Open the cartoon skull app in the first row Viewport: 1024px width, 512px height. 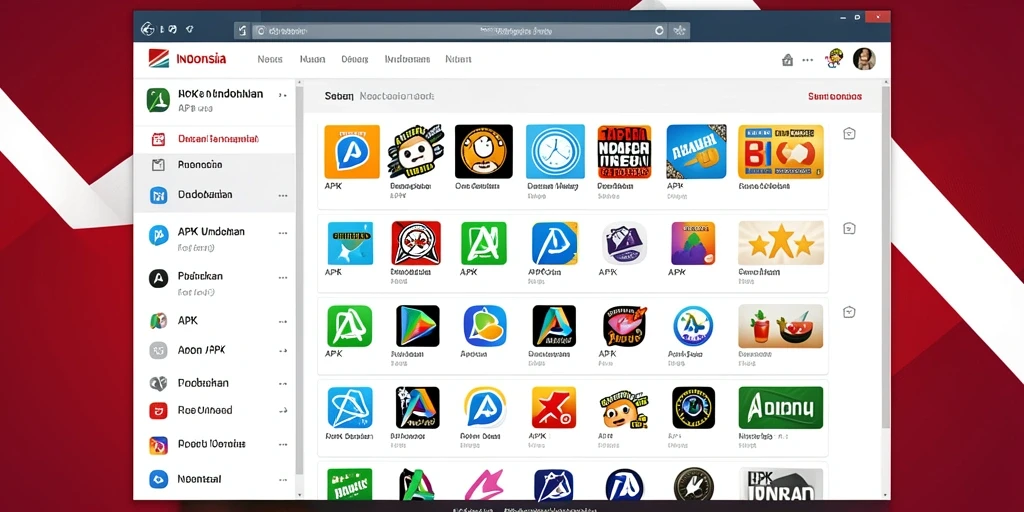point(416,152)
